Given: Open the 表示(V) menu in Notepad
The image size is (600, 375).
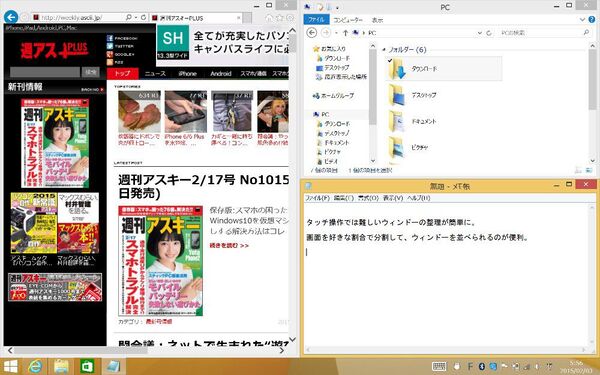Looking at the screenshot, I should 393,198.
